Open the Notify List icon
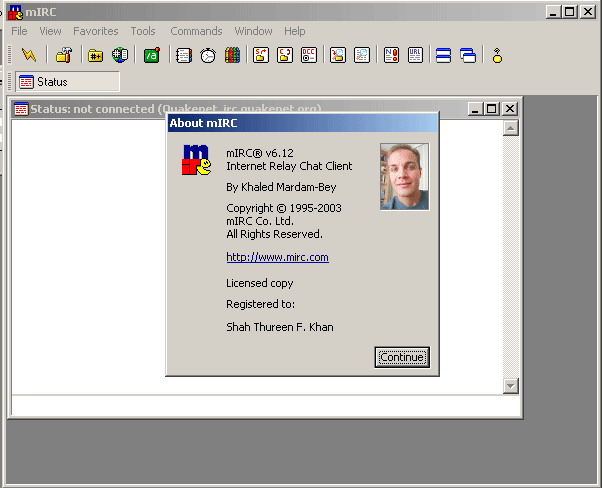This screenshot has width=602, height=488. click(x=391, y=55)
